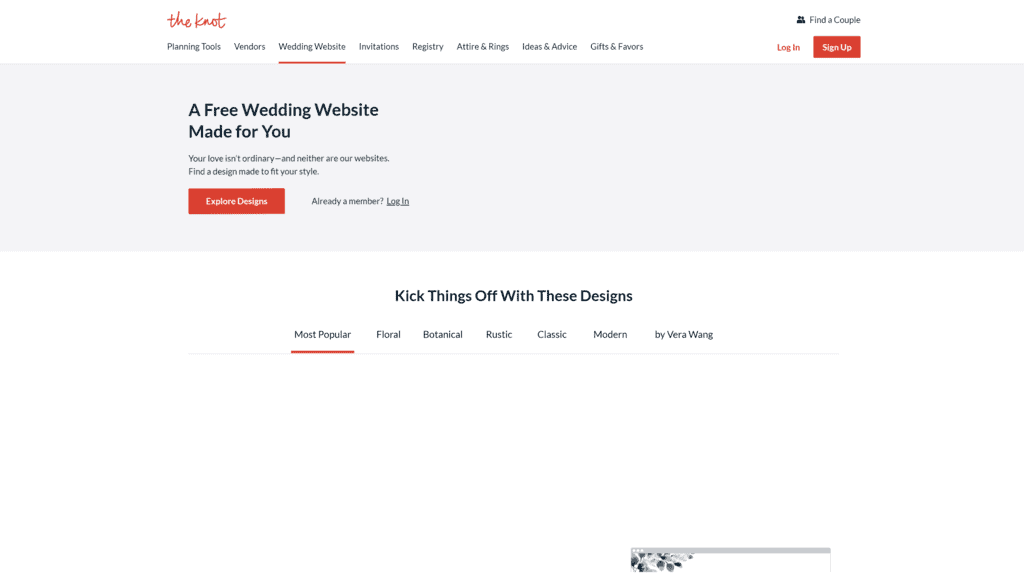The height and width of the screenshot is (576, 1024).
Task: Open Ideas & Advice menu
Action: coord(549,46)
